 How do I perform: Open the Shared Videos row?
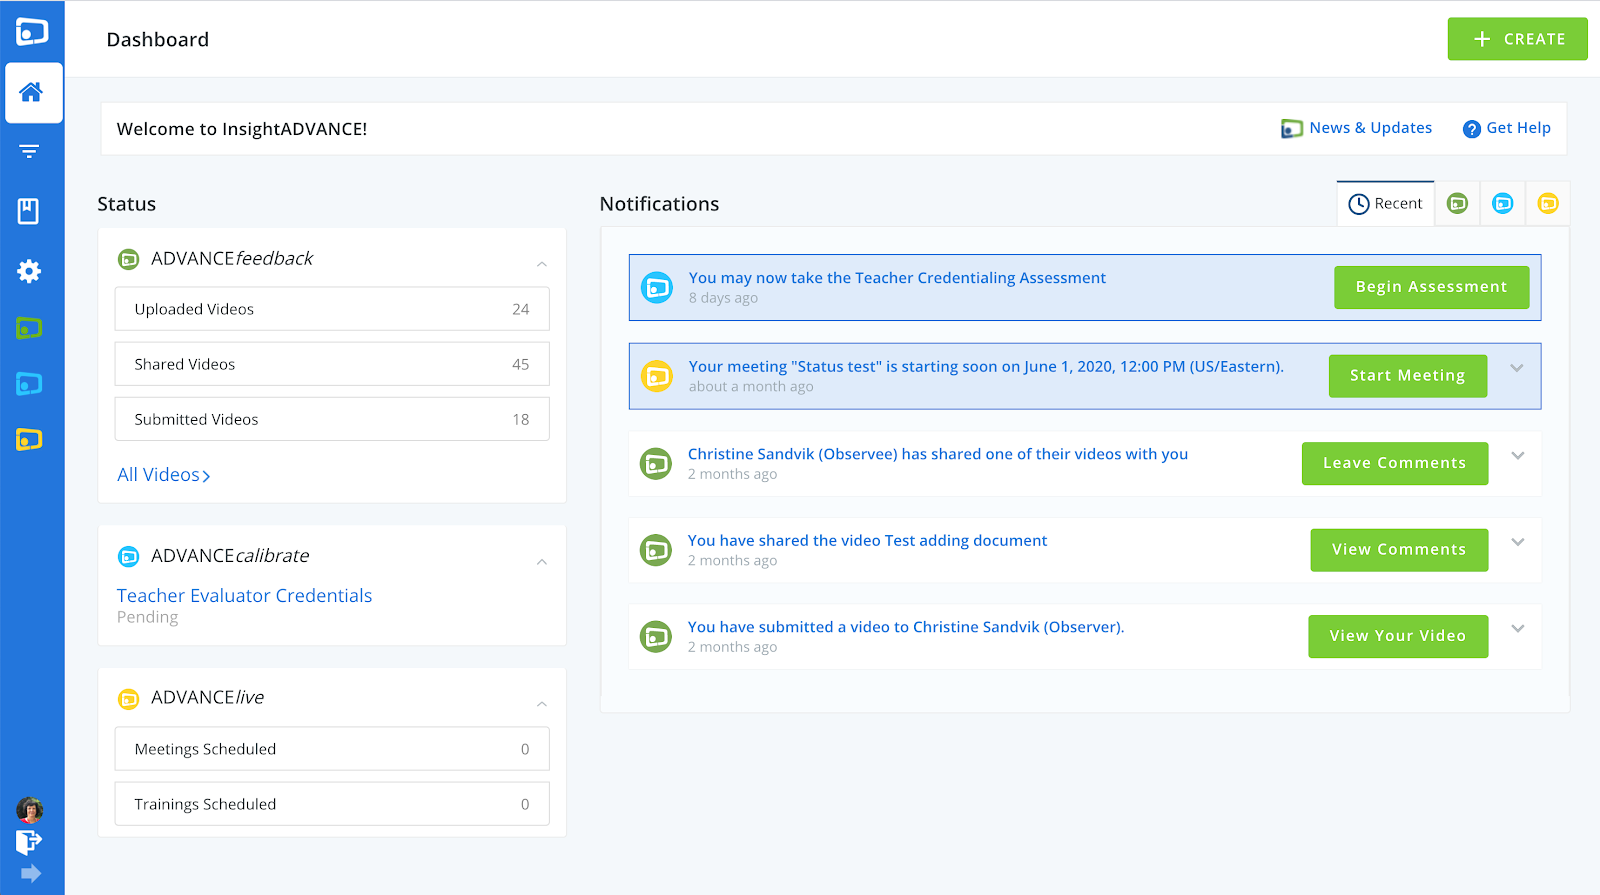click(x=332, y=364)
